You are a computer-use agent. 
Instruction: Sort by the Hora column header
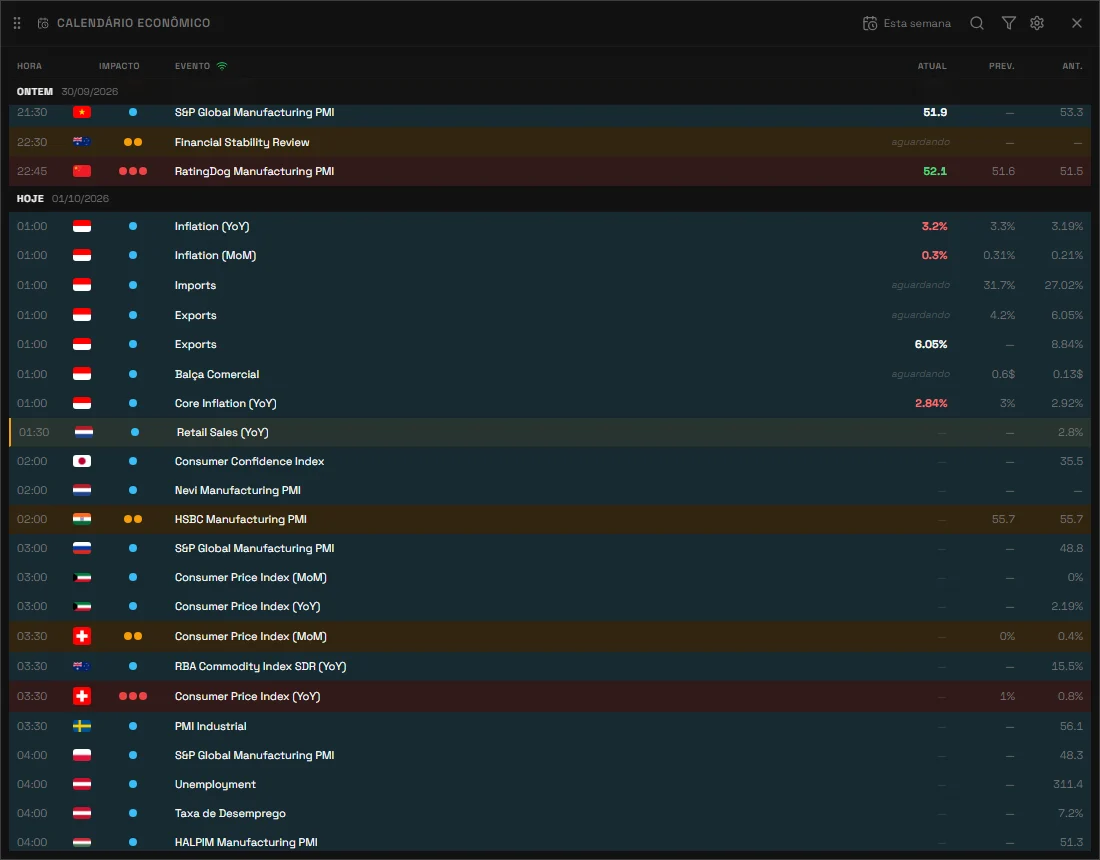coord(29,66)
